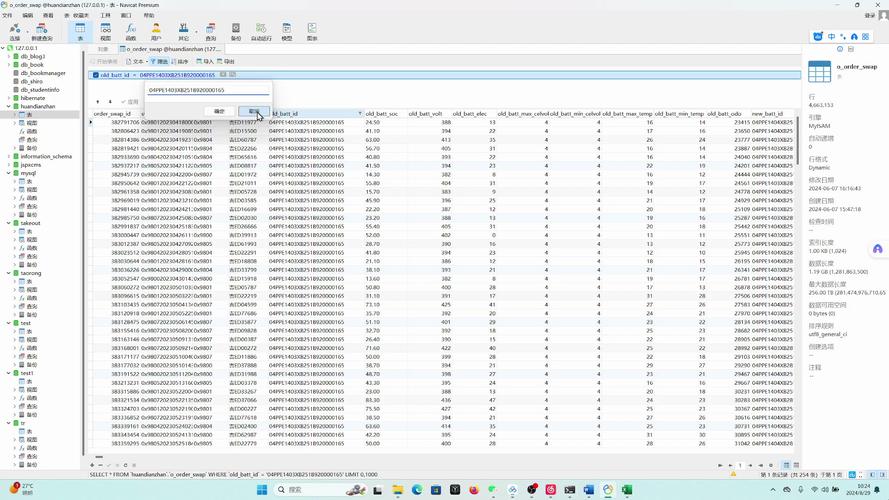The image size is (889, 500).
Task: Switch to the 对象 (Objects) tab
Action: point(103,48)
